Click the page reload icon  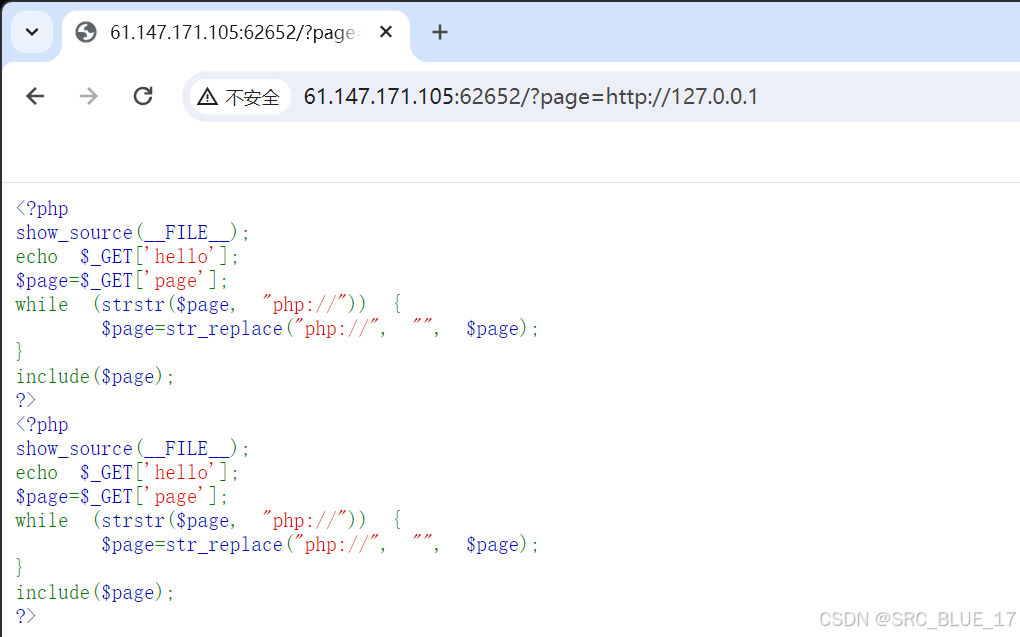pos(142,96)
